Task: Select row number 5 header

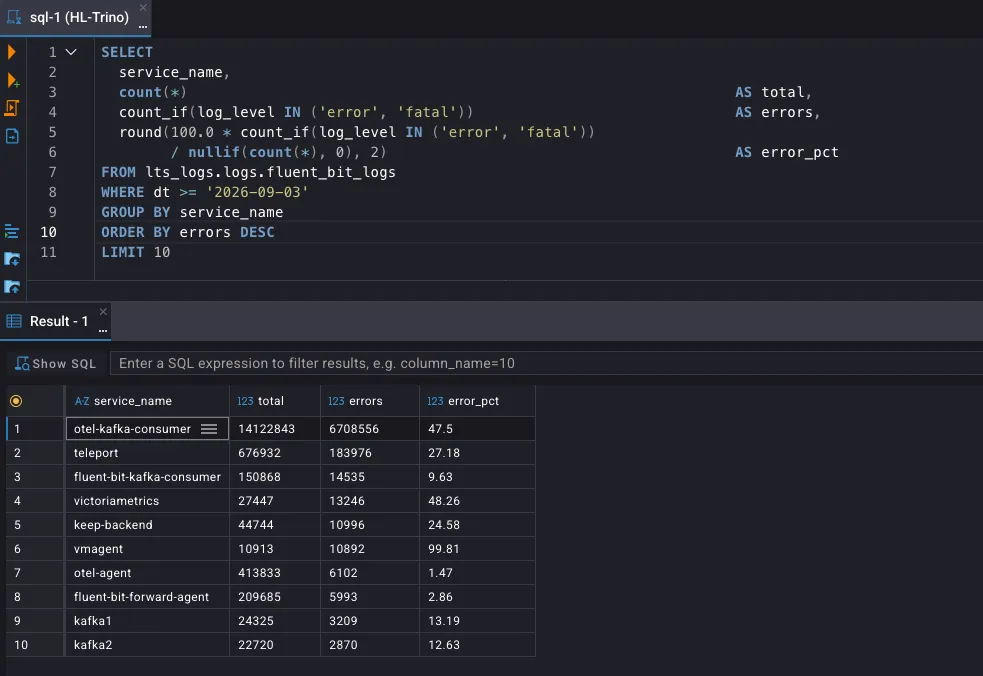Action: coord(35,525)
